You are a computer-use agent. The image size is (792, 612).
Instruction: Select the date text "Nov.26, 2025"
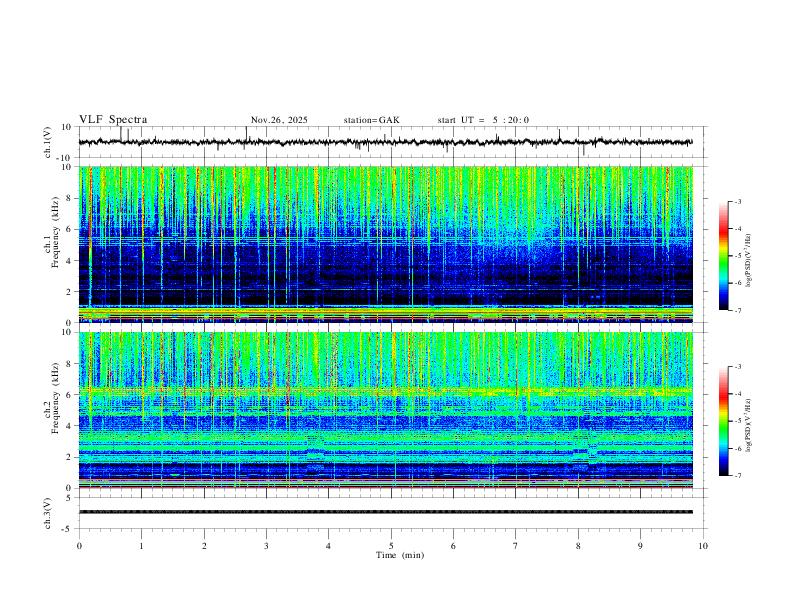click(279, 120)
